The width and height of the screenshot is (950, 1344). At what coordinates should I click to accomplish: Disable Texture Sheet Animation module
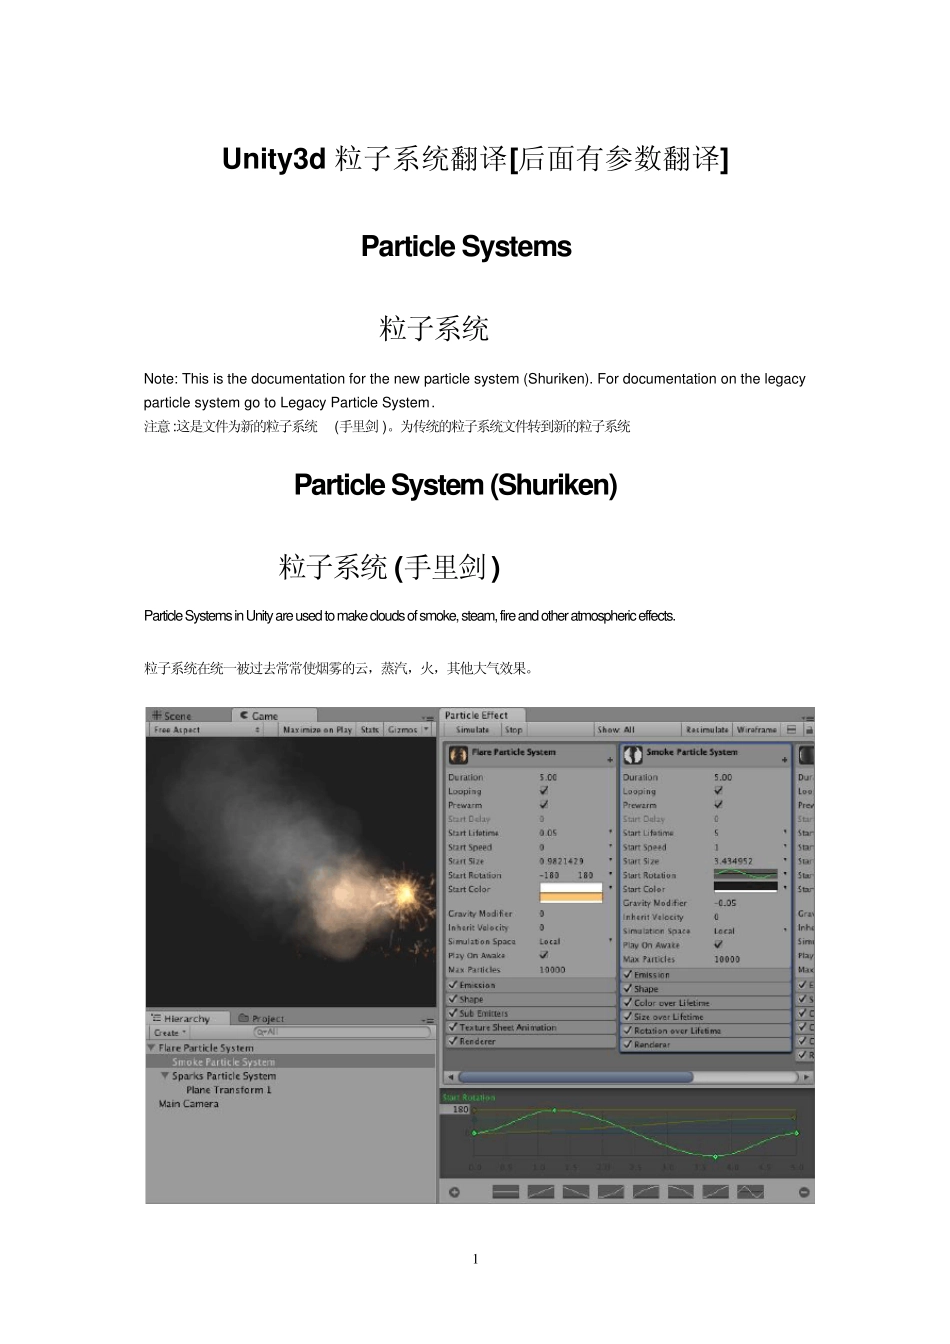point(453,1027)
